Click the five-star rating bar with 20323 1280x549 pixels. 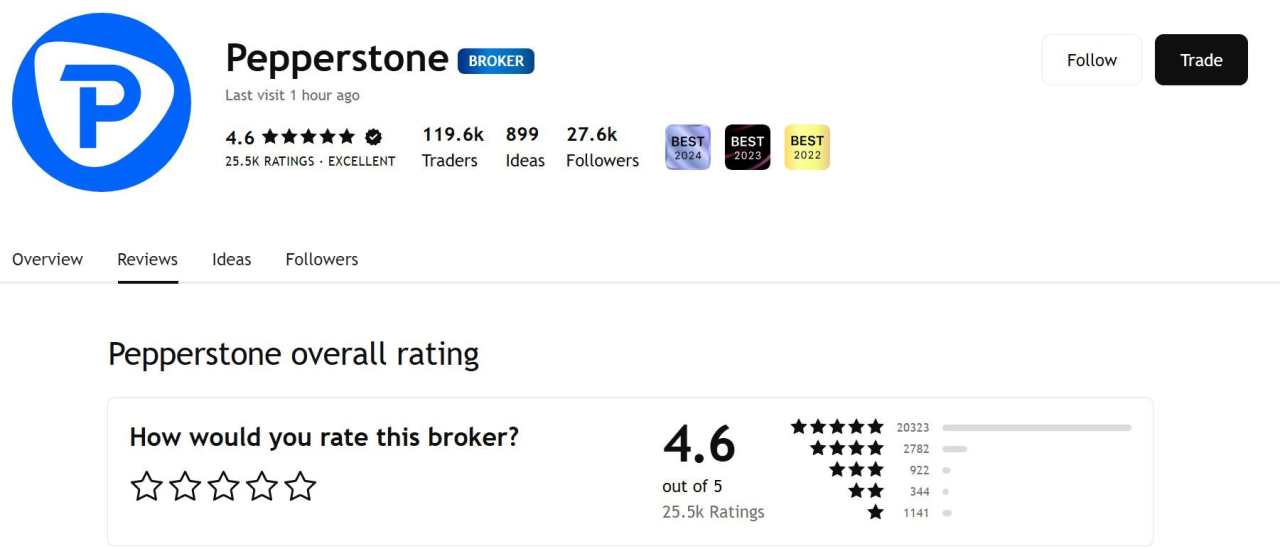tap(961, 427)
